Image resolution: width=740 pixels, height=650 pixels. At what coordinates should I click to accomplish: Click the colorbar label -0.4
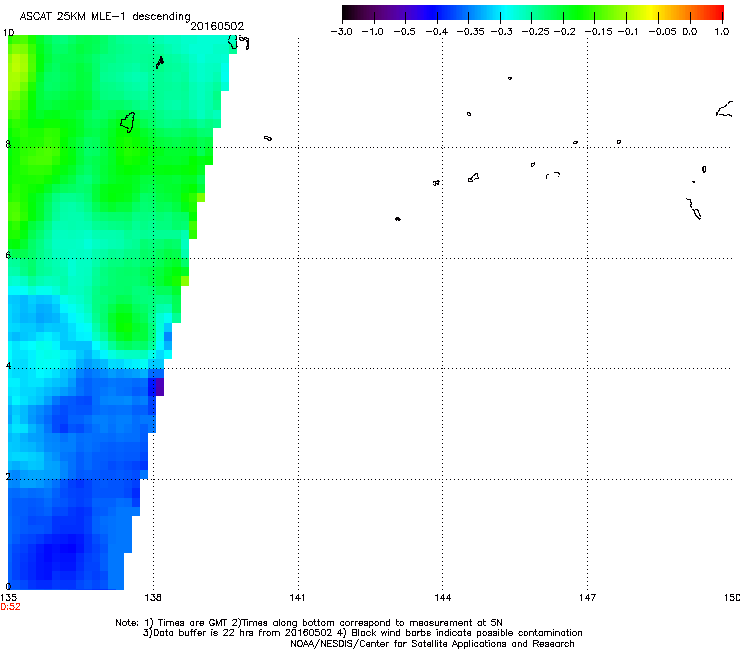(437, 32)
